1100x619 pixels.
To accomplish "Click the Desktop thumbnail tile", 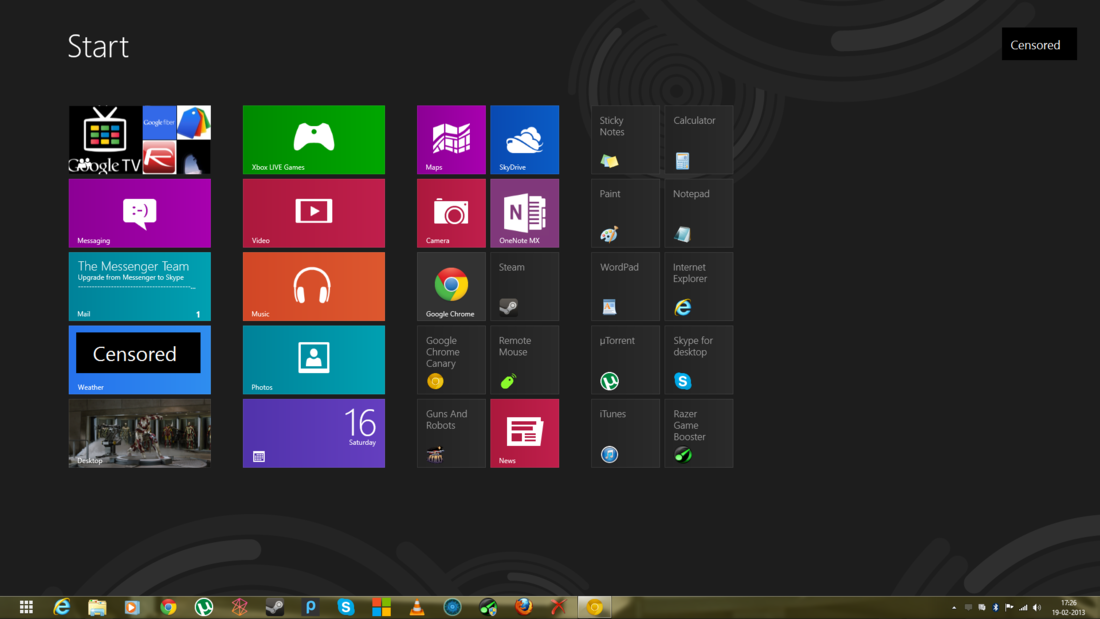I will 139,433.
